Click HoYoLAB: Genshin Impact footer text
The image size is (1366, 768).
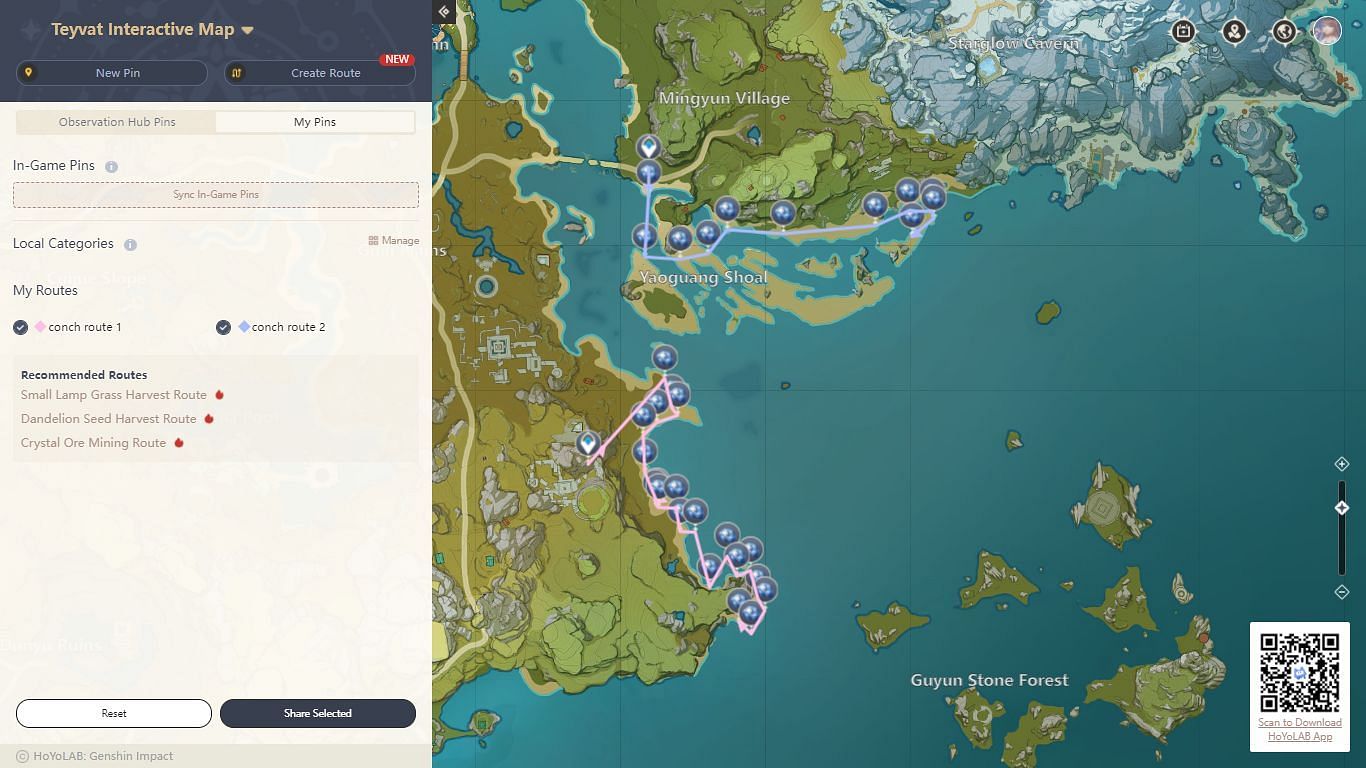coord(103,757)
